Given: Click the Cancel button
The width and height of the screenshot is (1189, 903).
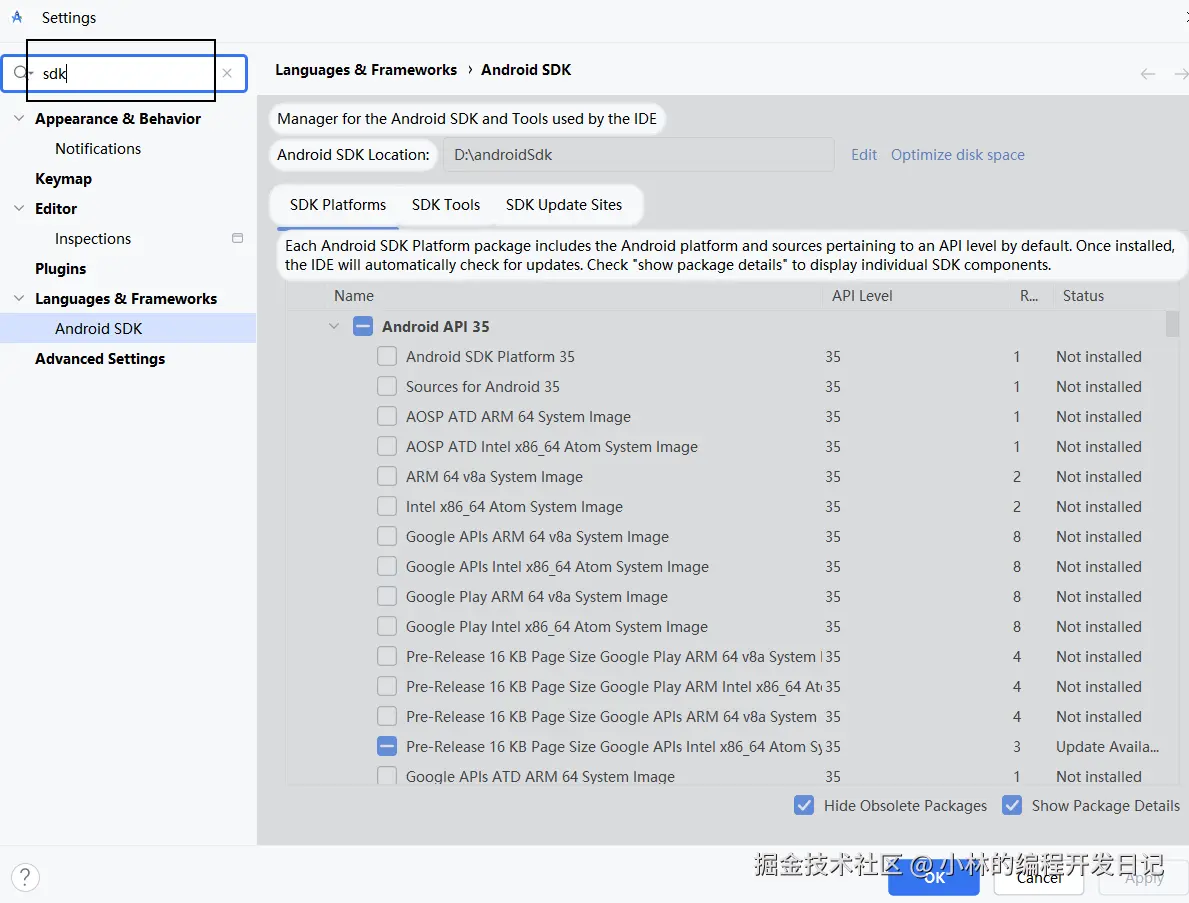Looking at the screenshot, I should [x=1039, y=878].
